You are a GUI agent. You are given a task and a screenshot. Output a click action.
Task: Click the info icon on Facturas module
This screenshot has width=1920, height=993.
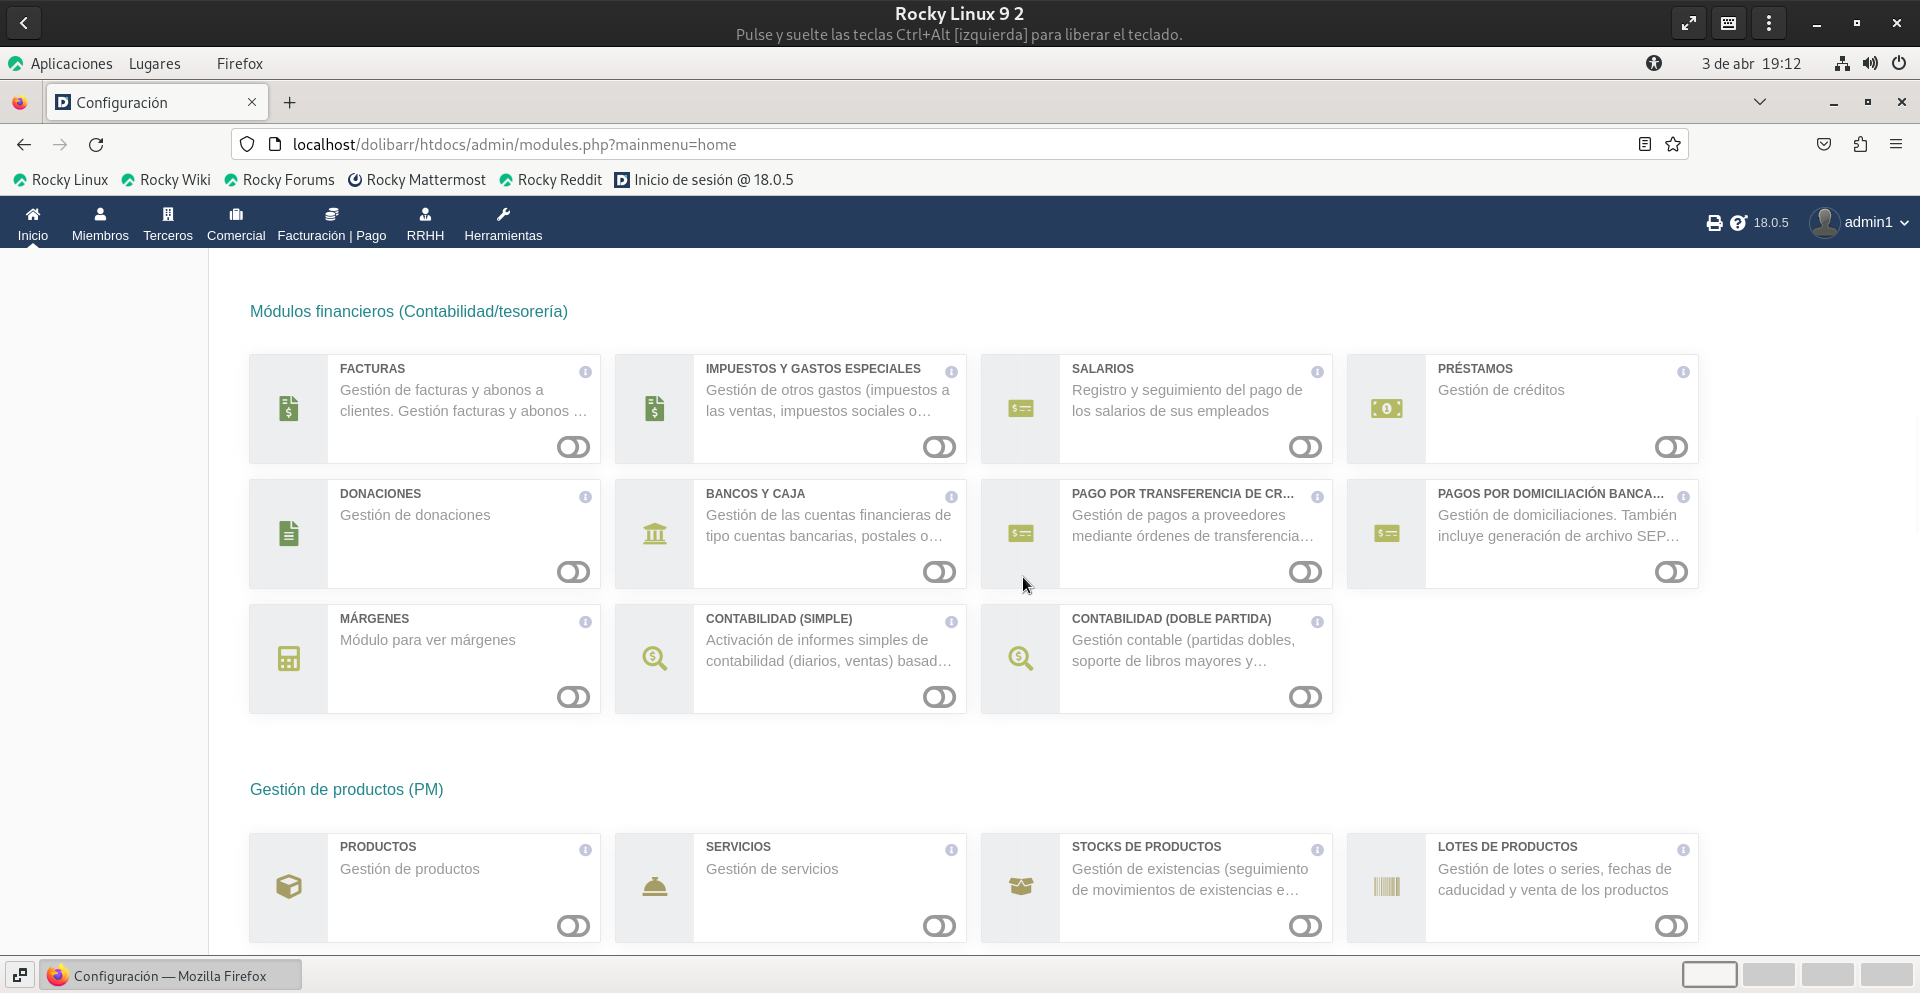tap(585, 372)
